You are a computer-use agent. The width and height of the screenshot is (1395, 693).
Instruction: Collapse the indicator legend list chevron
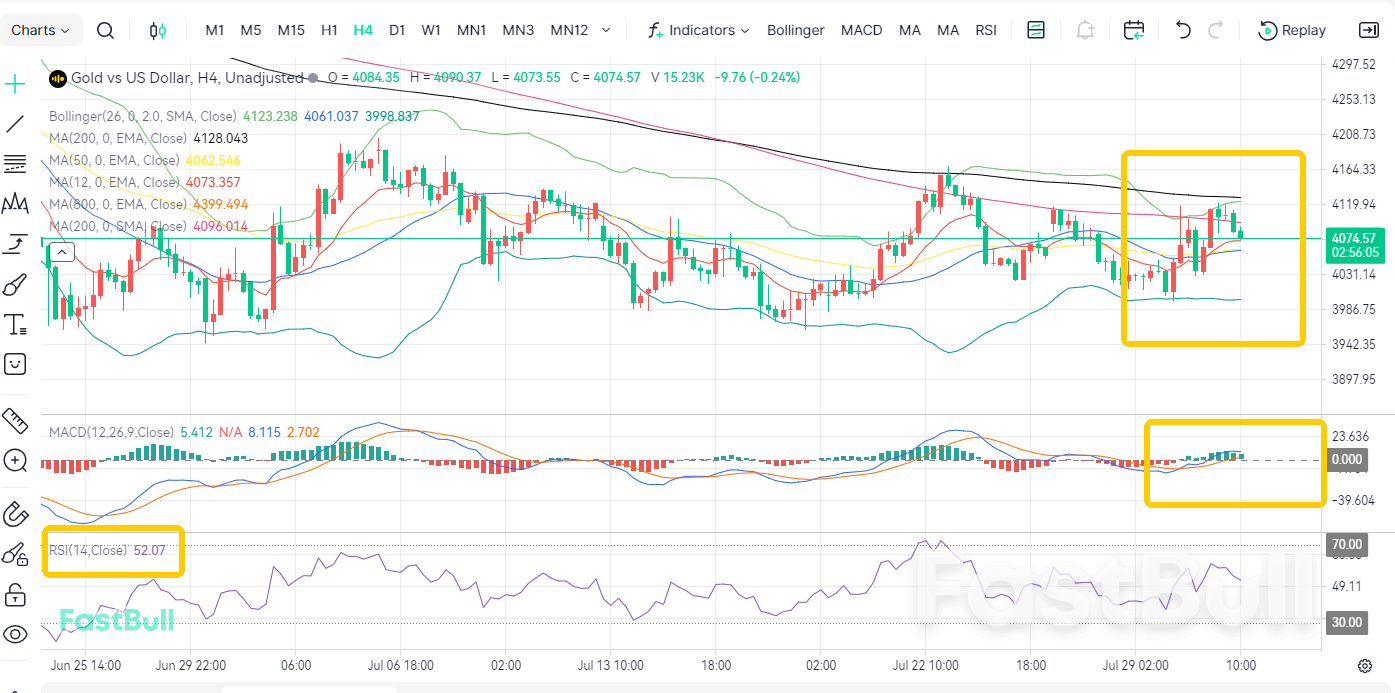(61, 252)
